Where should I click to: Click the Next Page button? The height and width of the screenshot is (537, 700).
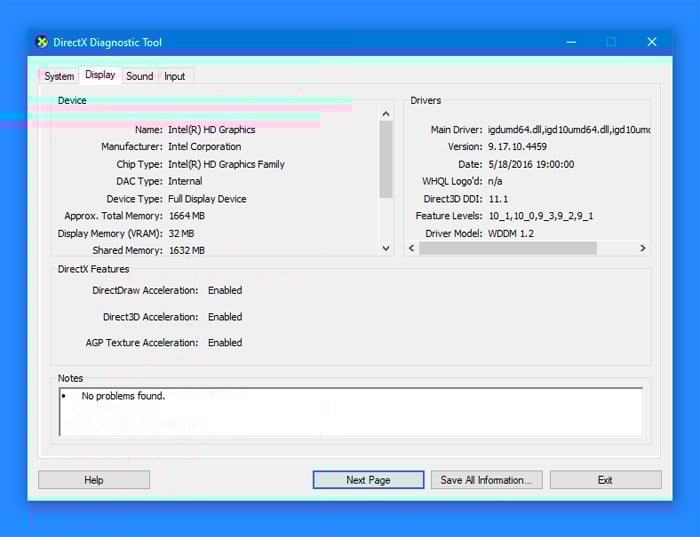368,480
